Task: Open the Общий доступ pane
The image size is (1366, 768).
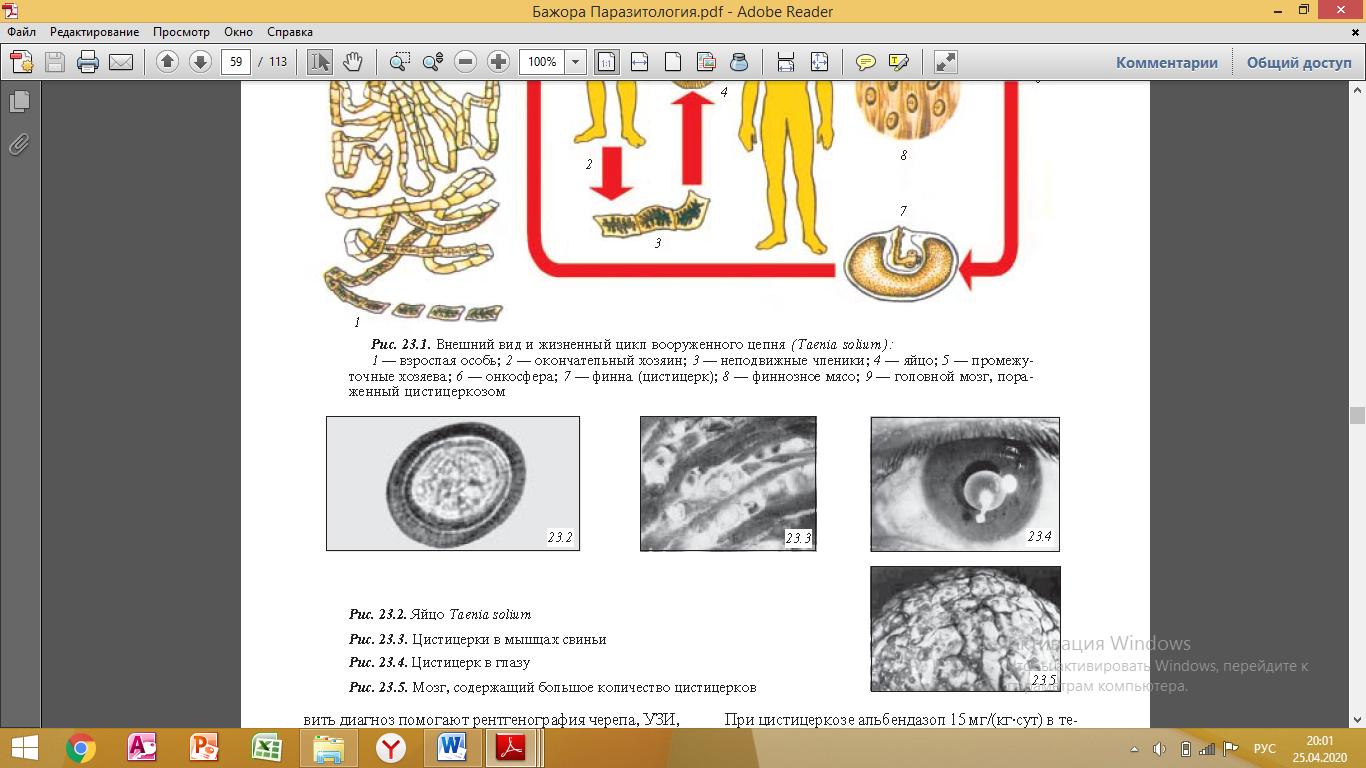Action: (1298, 62)
